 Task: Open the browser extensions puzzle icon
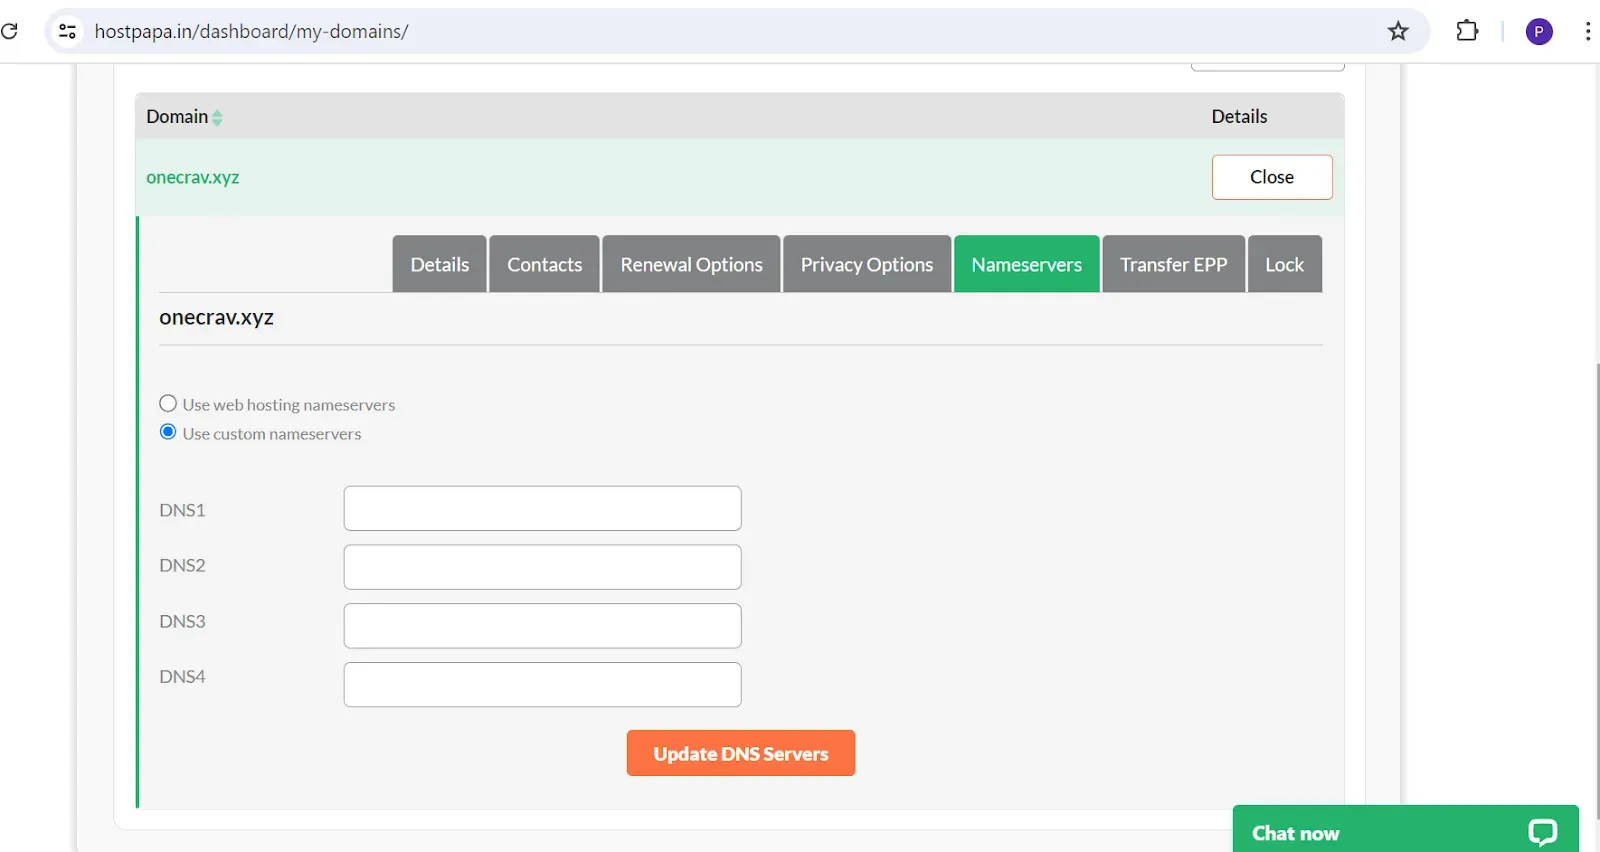coord(1467,31)
